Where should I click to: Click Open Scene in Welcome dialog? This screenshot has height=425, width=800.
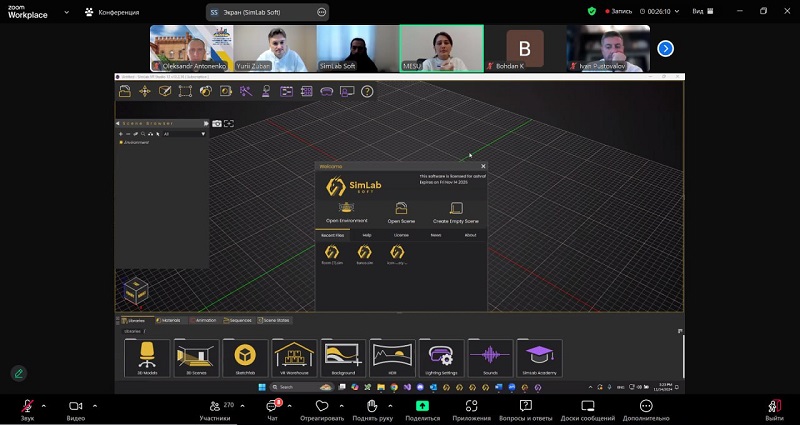point(401,213)
